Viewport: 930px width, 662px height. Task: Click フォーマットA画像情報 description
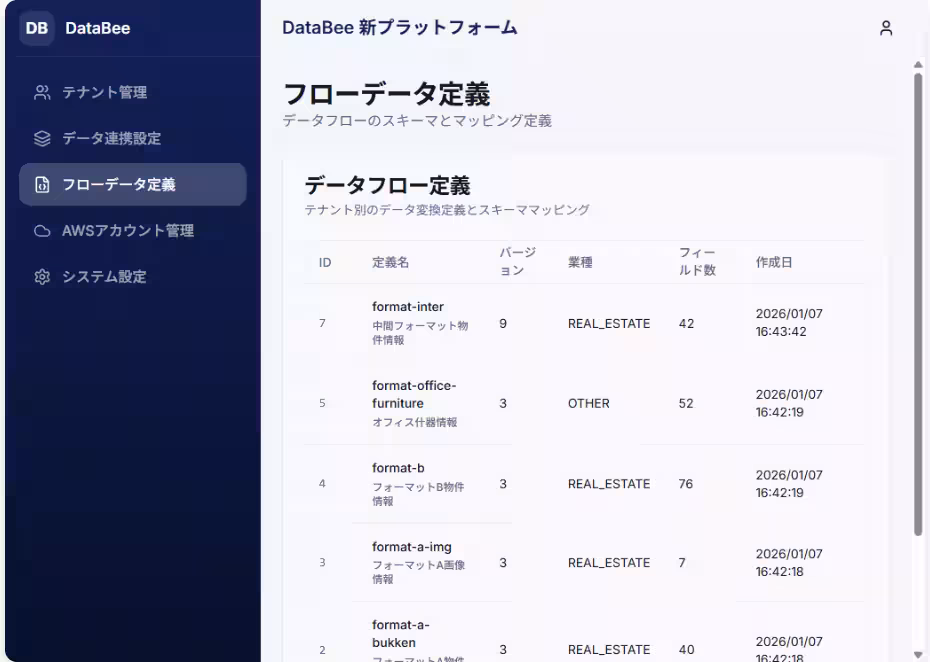(x=418, y=572)
